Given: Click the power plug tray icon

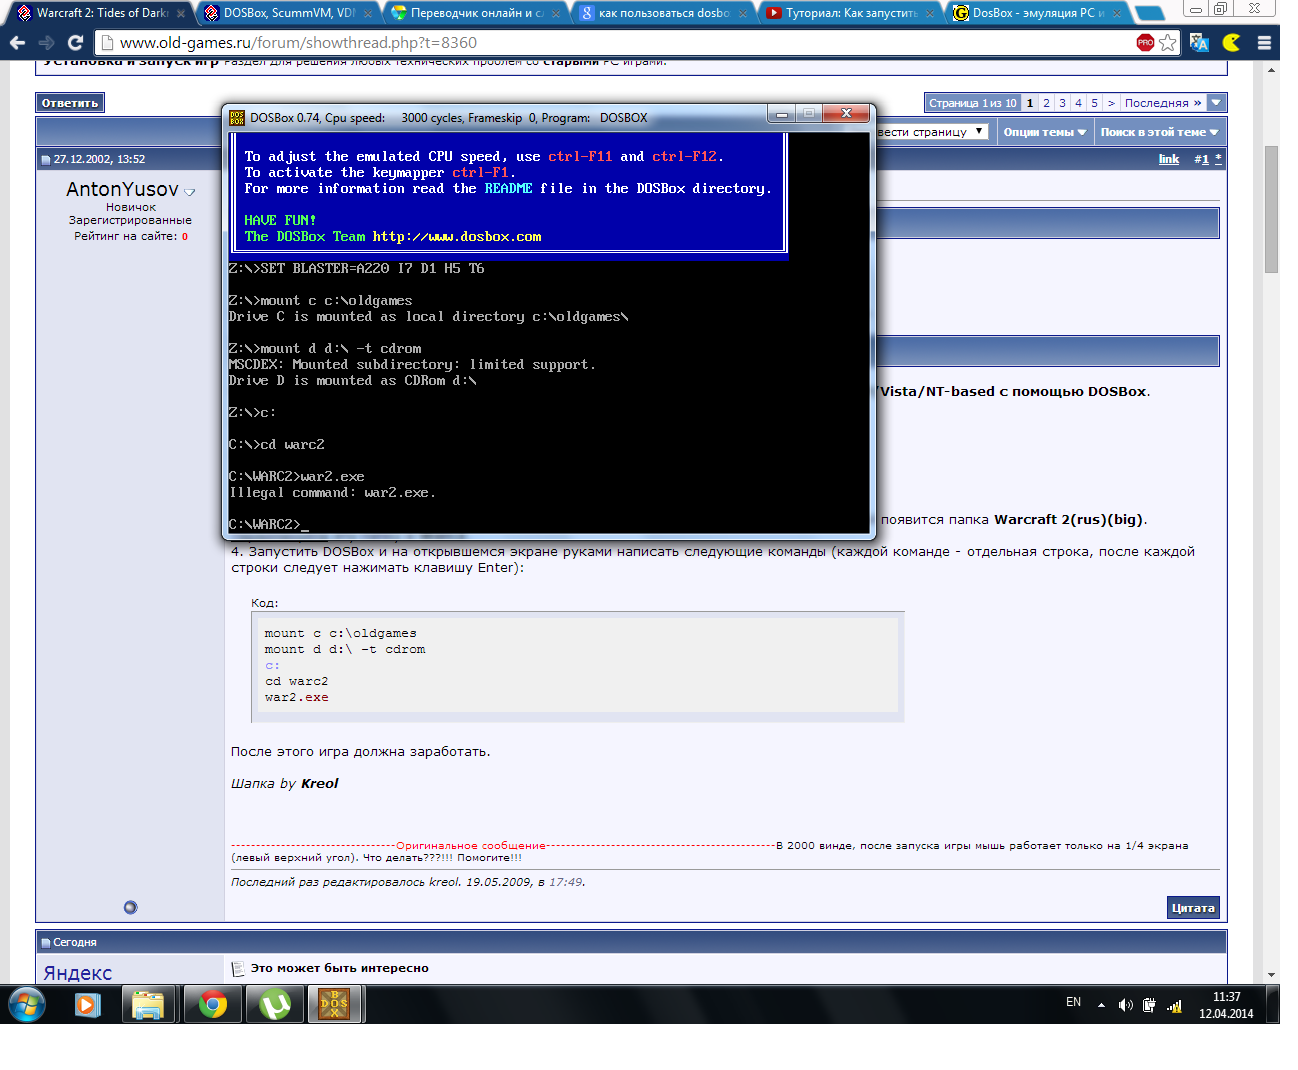Looking at the screenshot, I should pos(1149,1005).
